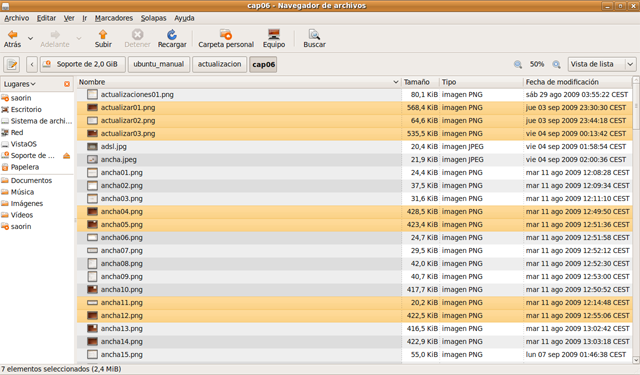Open the Lugares sidebar selector dropdown

pyautogui.click(x=20, y=84)
